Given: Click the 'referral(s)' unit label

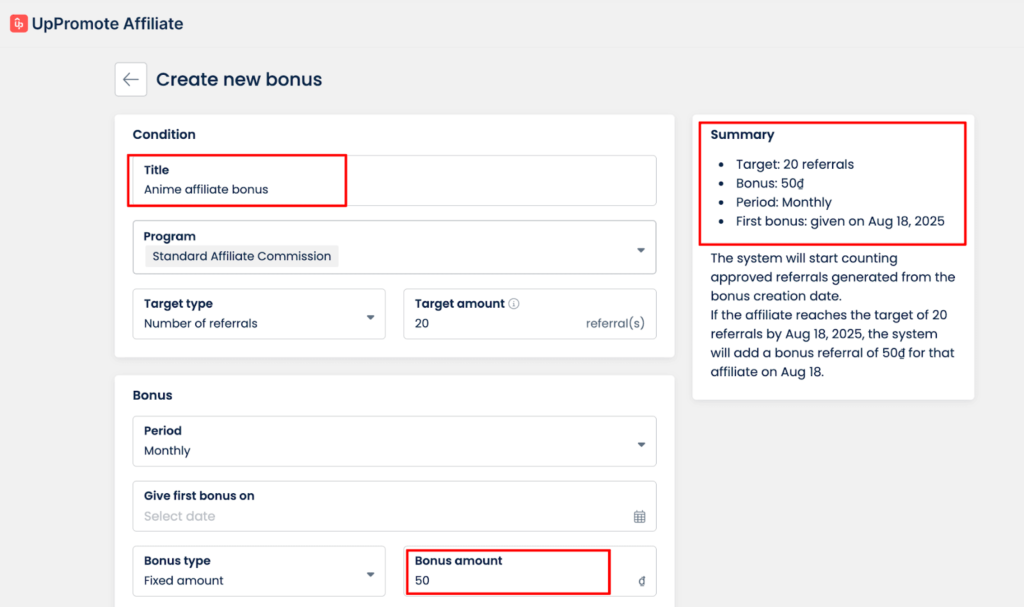Looking at the screenshot, I should click(615, 323).
